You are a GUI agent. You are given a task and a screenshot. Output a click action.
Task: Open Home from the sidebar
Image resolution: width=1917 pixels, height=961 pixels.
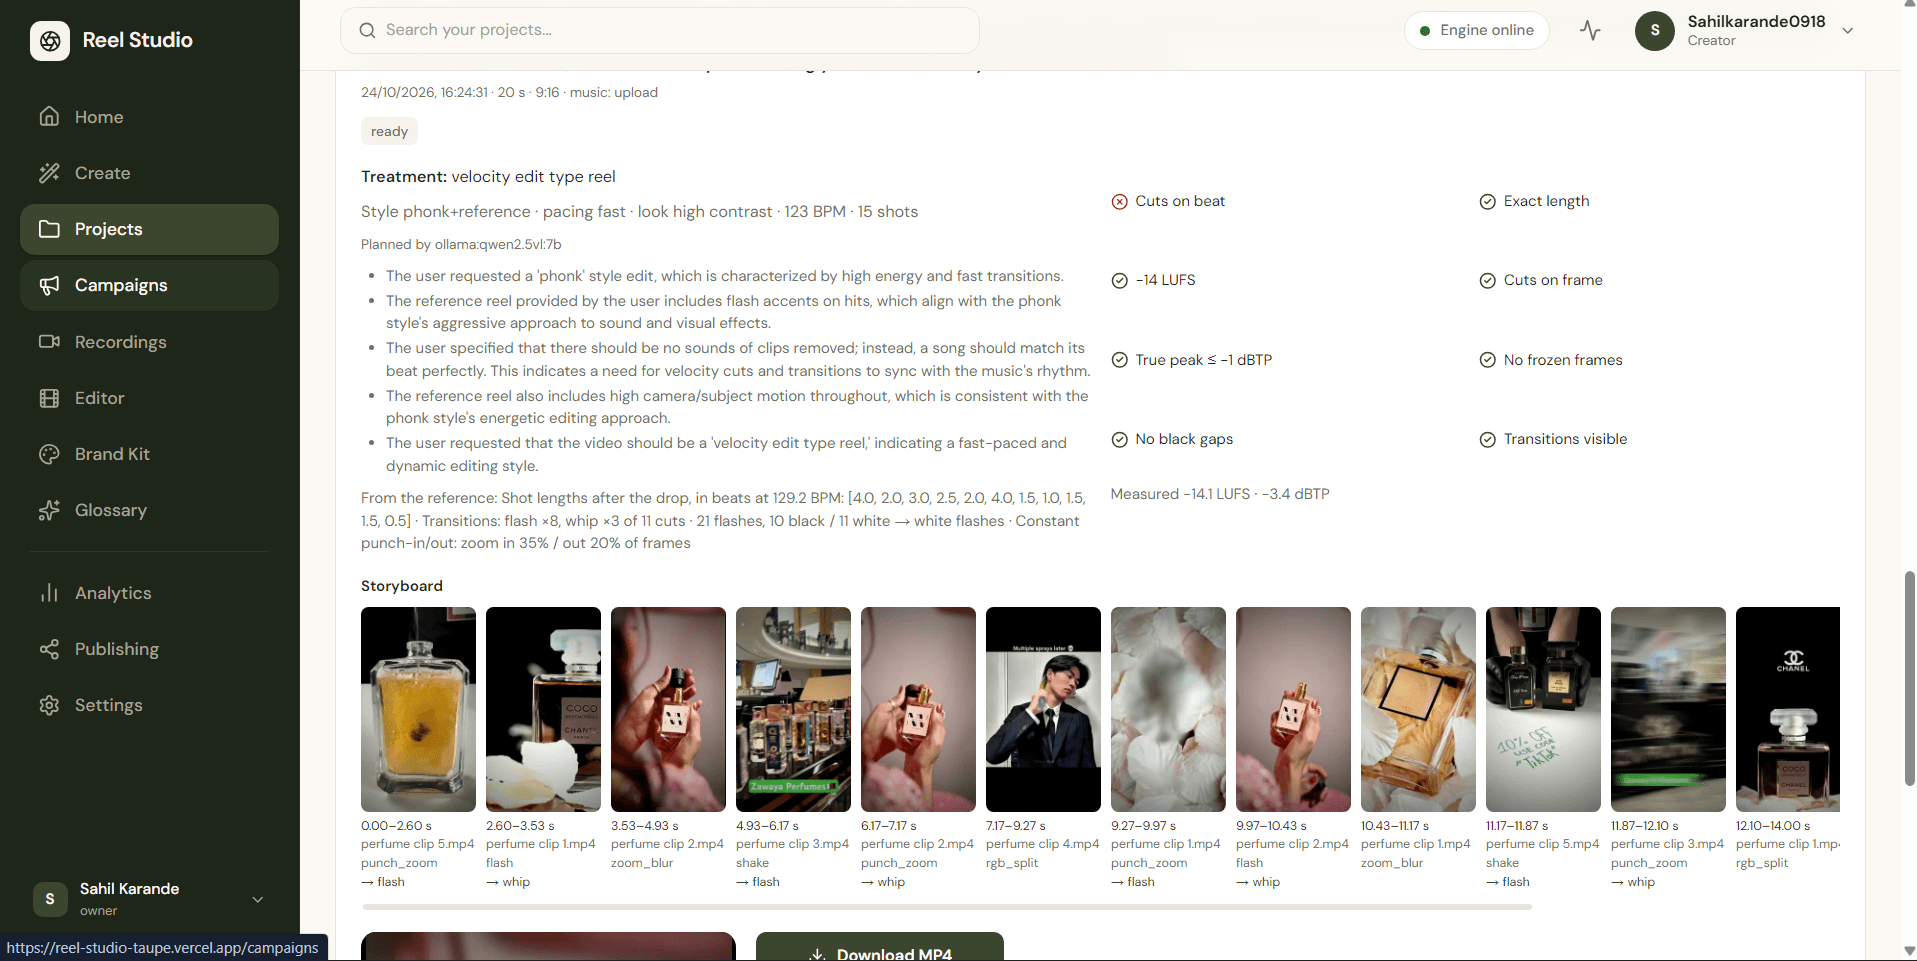(x=149, y=117)
